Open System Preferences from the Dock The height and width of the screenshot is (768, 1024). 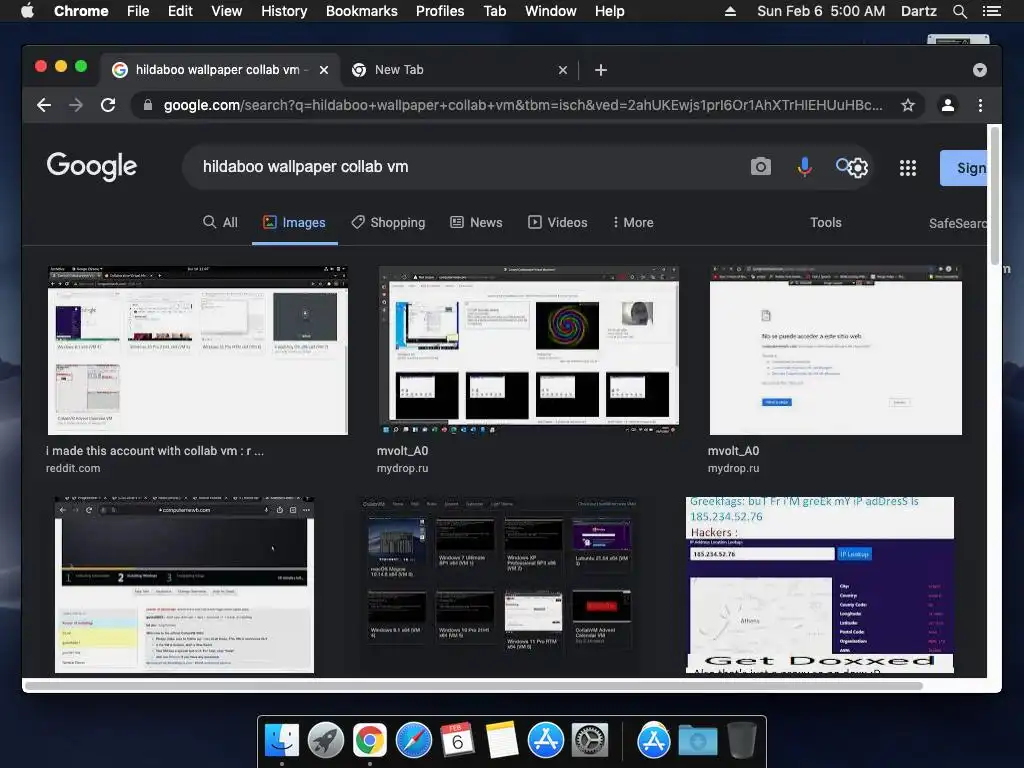tap(590, 741)
